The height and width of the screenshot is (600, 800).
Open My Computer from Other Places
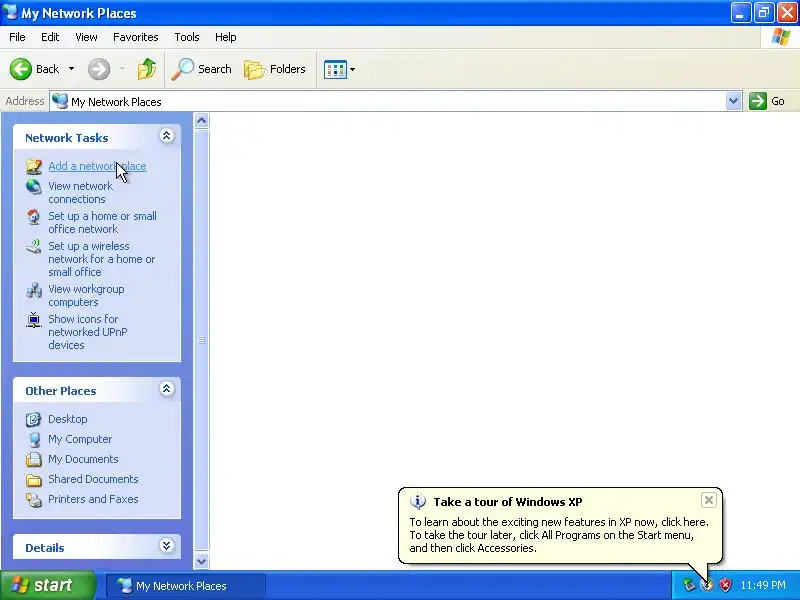tap(80, 439)
